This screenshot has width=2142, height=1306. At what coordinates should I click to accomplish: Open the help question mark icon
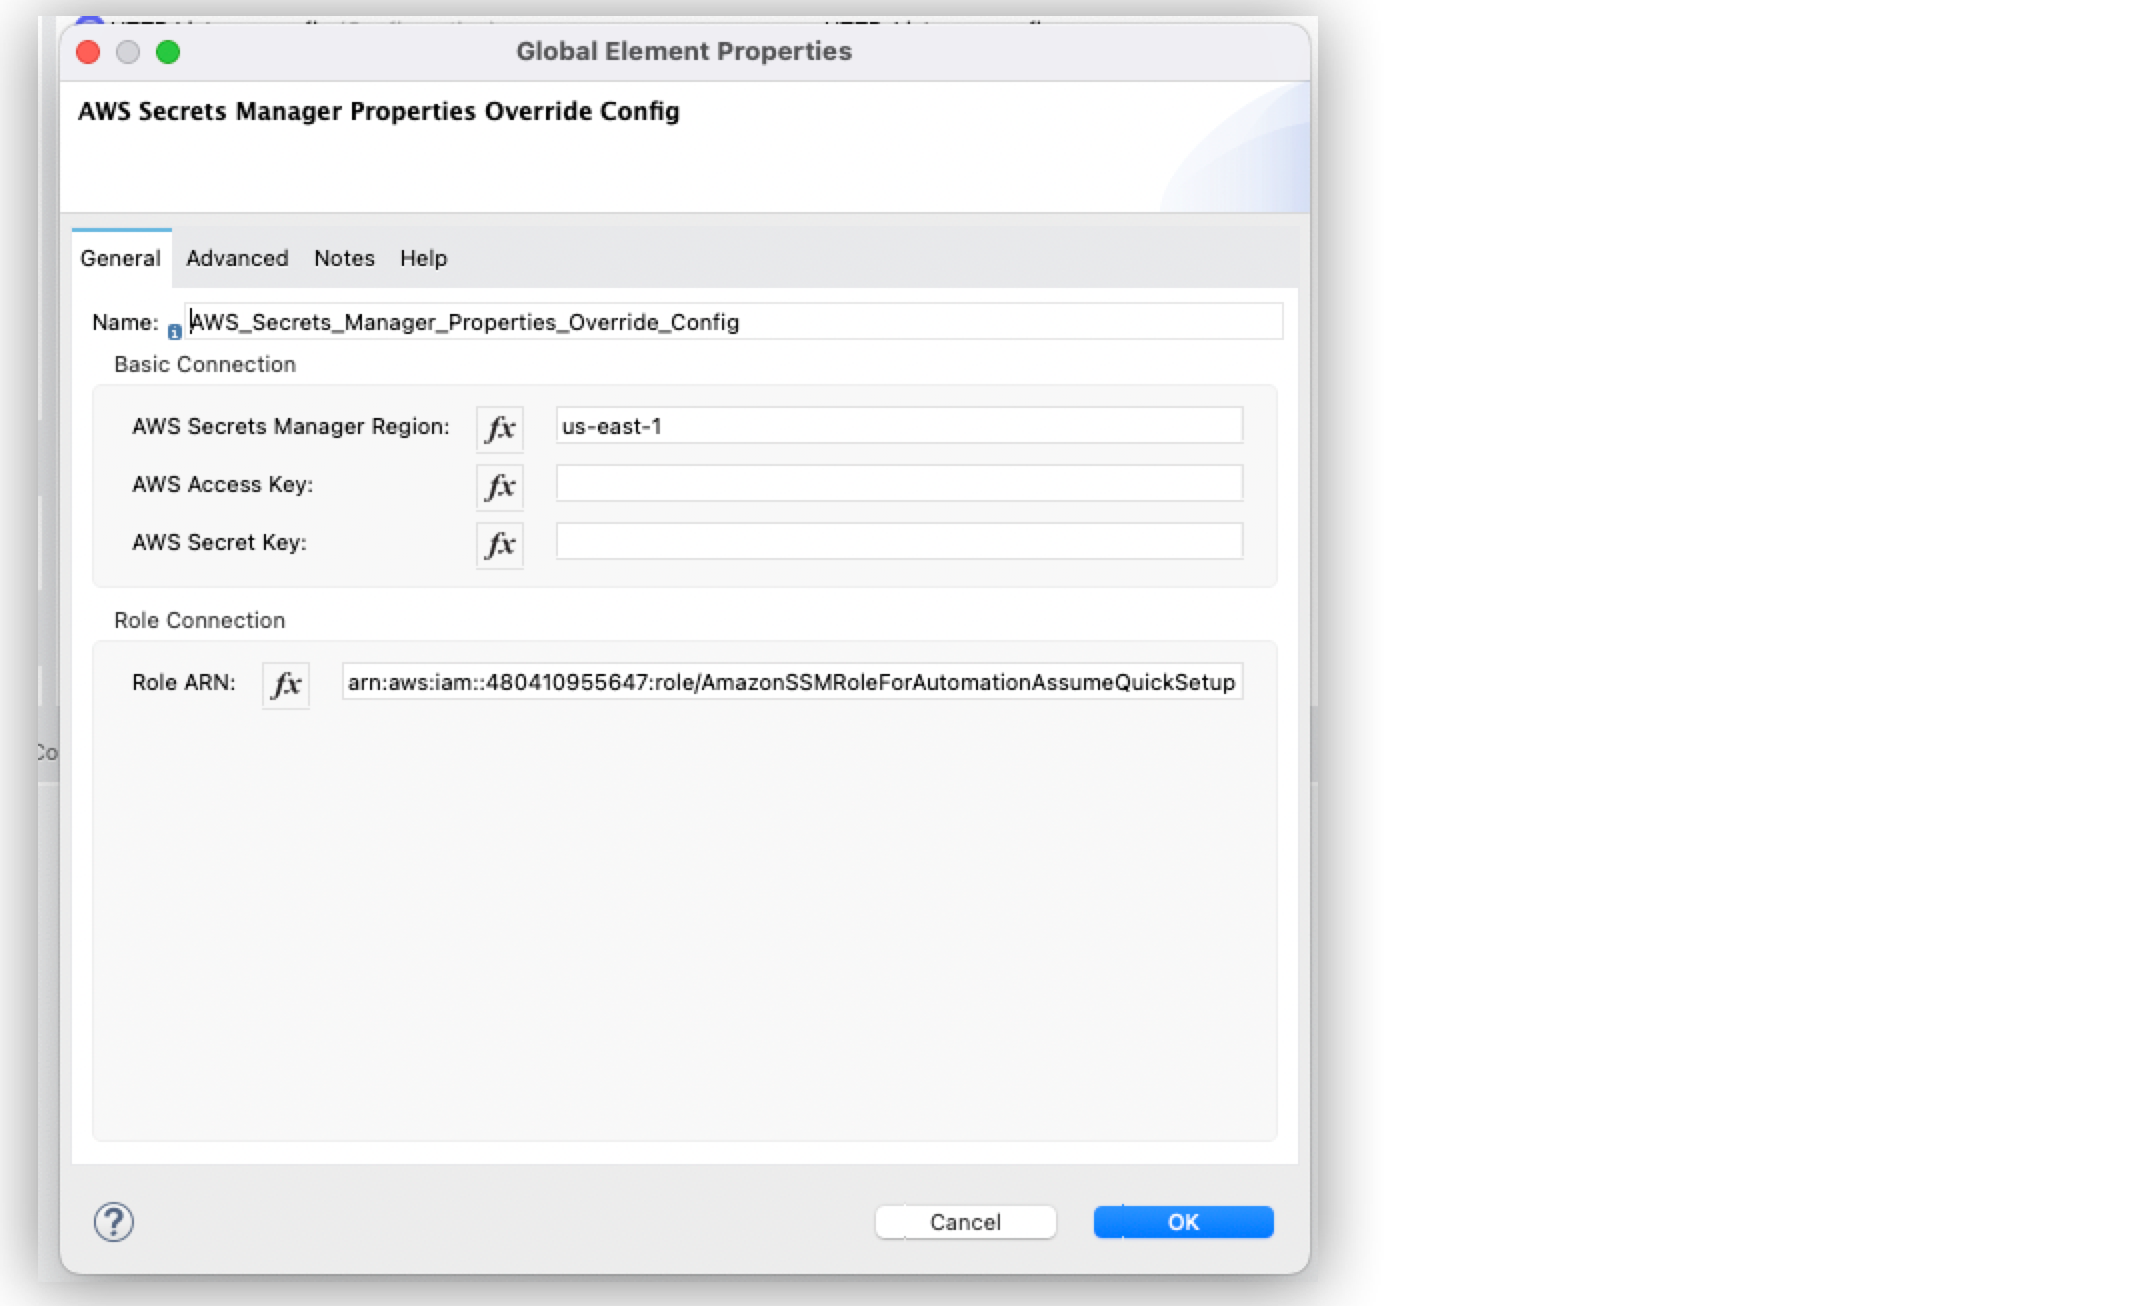tap(112, 1221)
